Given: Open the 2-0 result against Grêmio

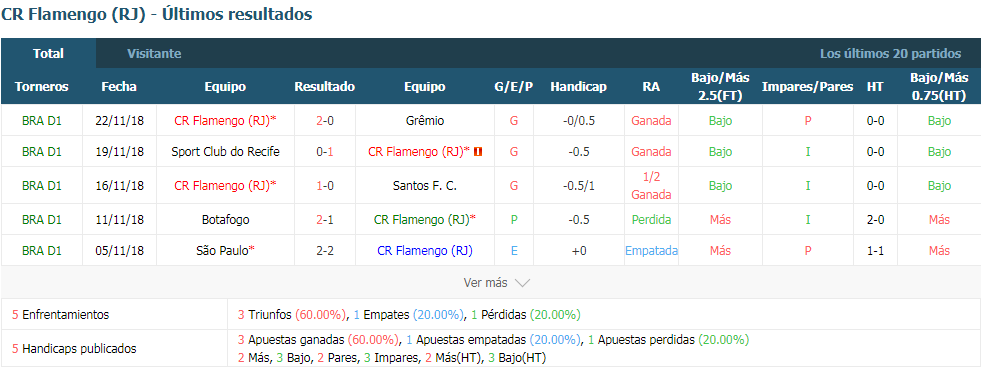Looking at the screenshot, I should pos(325,121).
